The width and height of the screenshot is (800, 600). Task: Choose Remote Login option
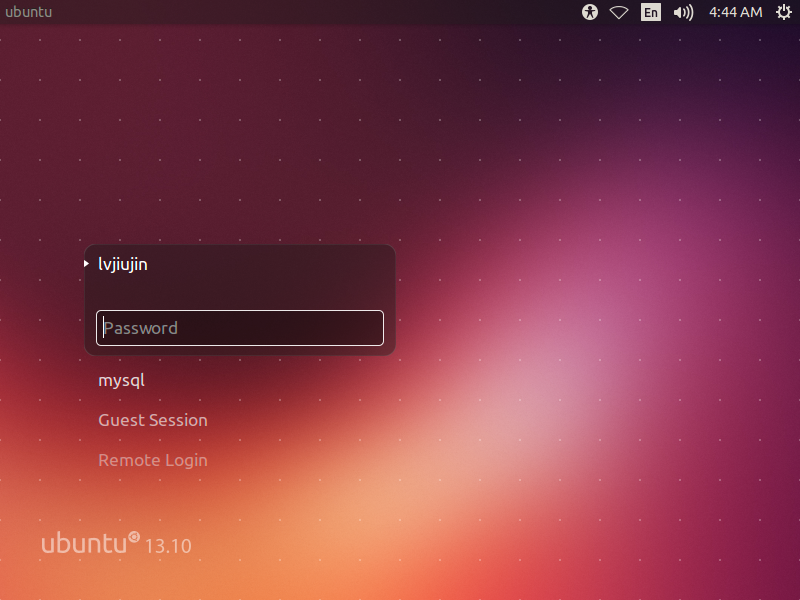coord(153,460)
